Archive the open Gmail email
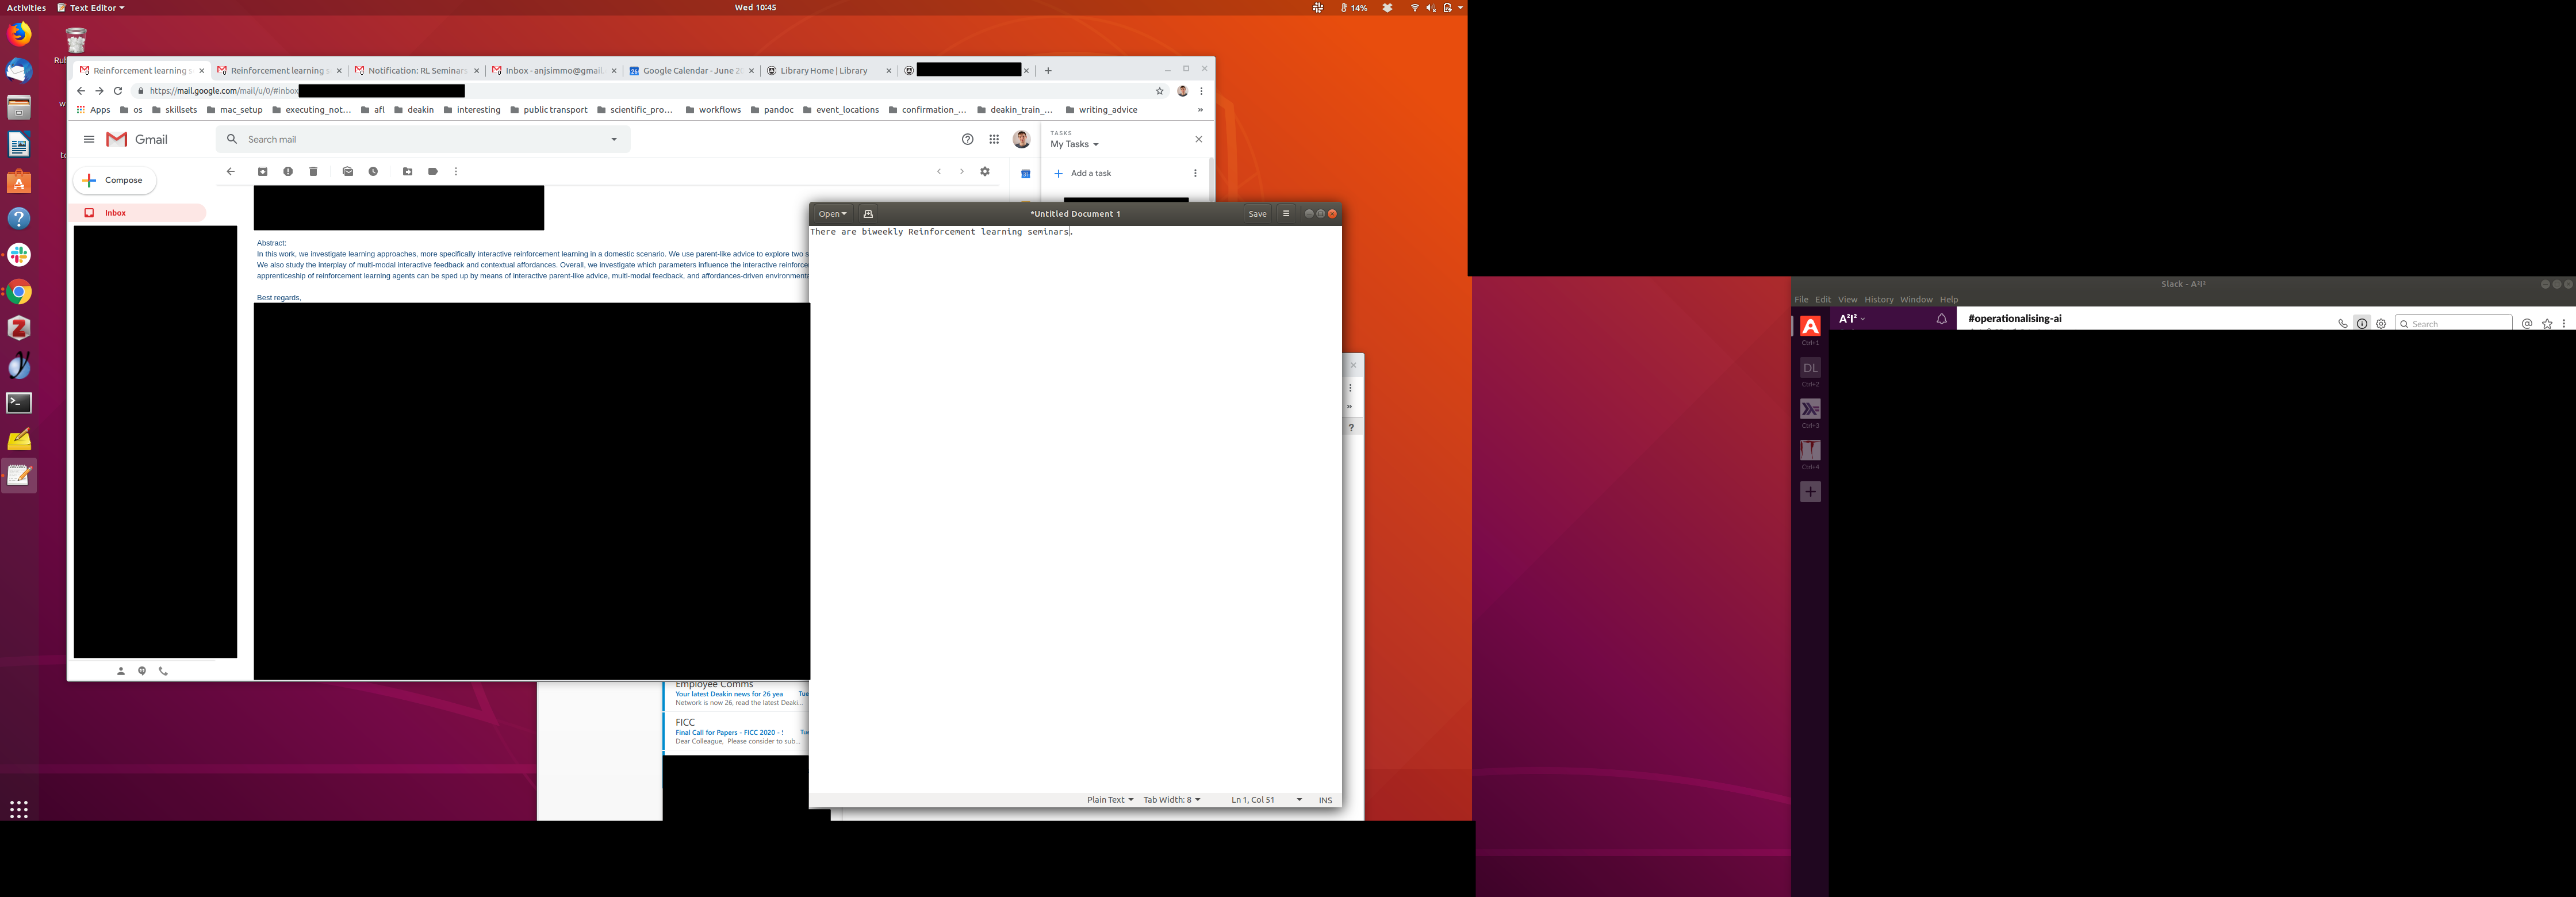 tap(262, 172)
